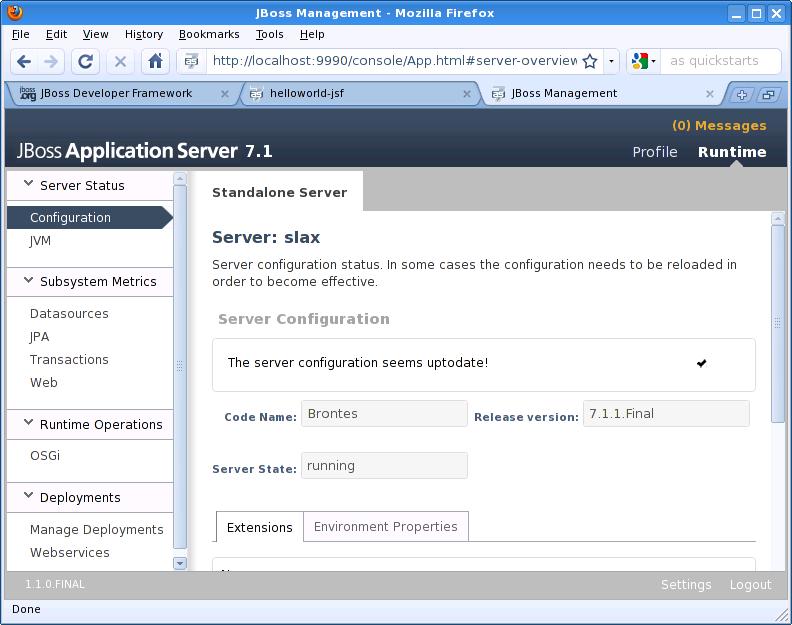The width and height of the screenshot is (792, 625).
Task: Open Datasources metrics
Action: [69, 314]
